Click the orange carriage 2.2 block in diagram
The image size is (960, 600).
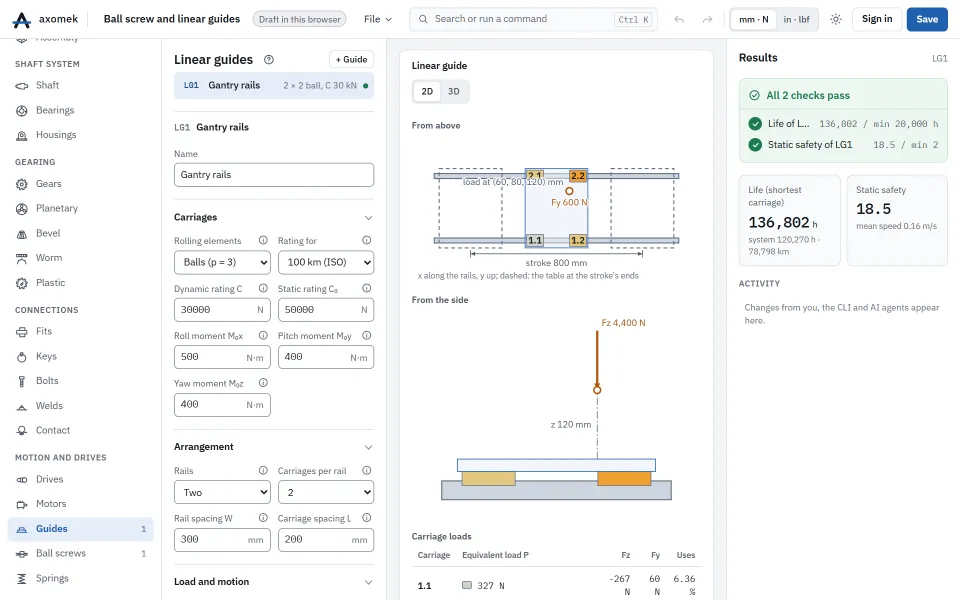pyautogui.click(x=578, y=176)
